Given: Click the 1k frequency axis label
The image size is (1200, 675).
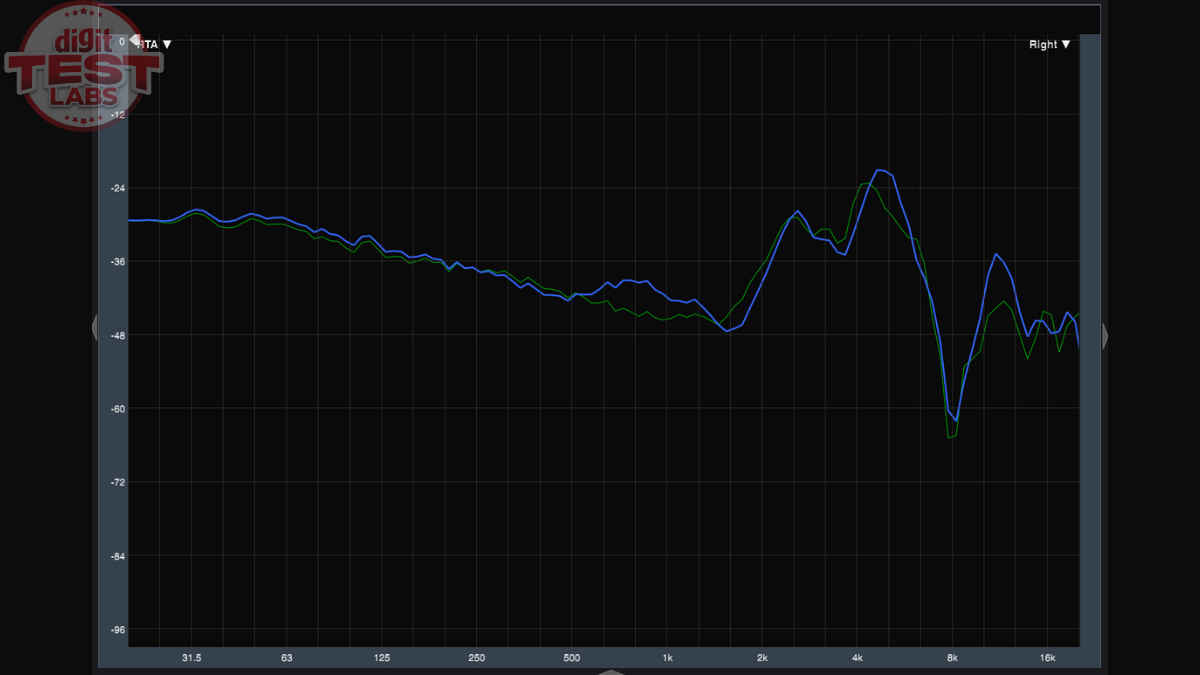Looking at the screenshot, I should [x=667, y=658].
